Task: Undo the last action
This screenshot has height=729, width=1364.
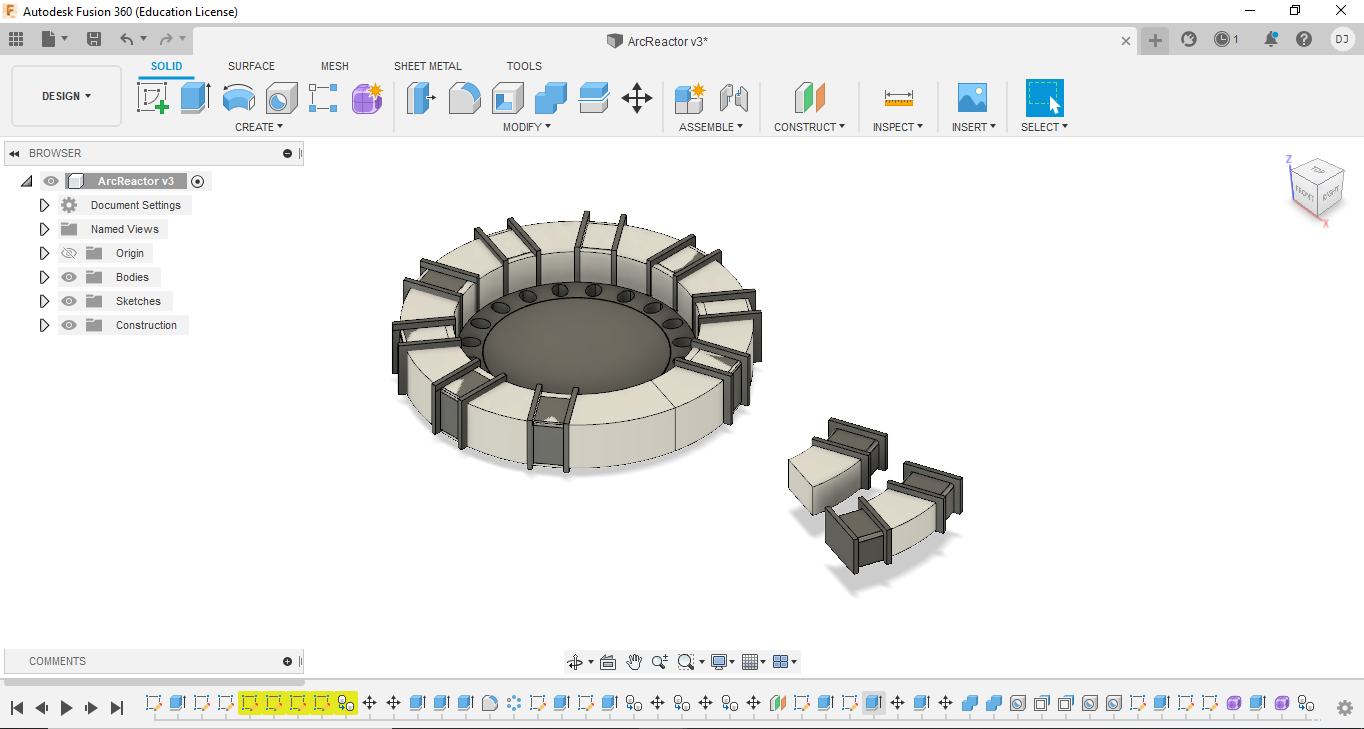Action: (x=127, y=39)
